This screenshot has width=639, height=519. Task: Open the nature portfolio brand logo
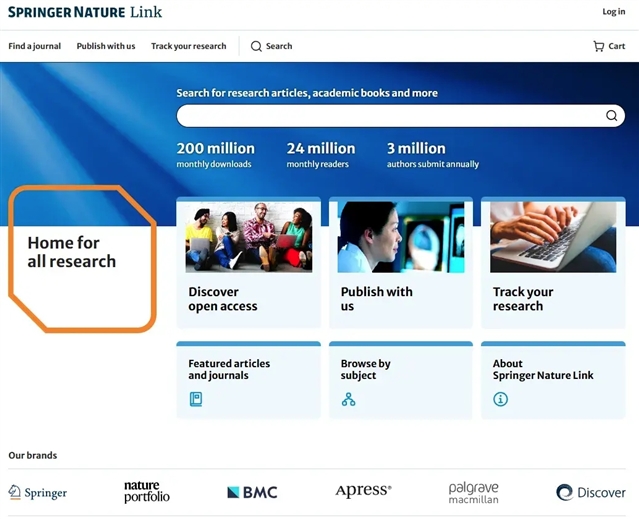click(147, 492)
